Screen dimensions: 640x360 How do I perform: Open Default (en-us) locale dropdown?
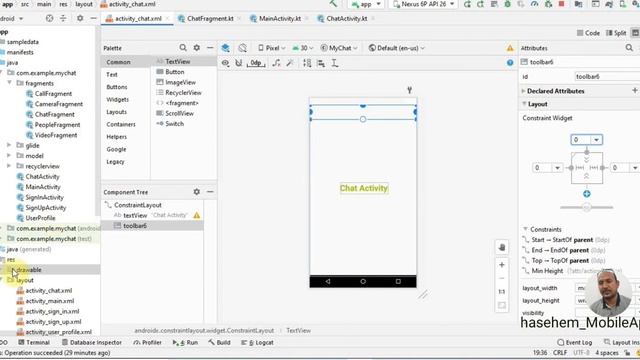click(396, 48)
